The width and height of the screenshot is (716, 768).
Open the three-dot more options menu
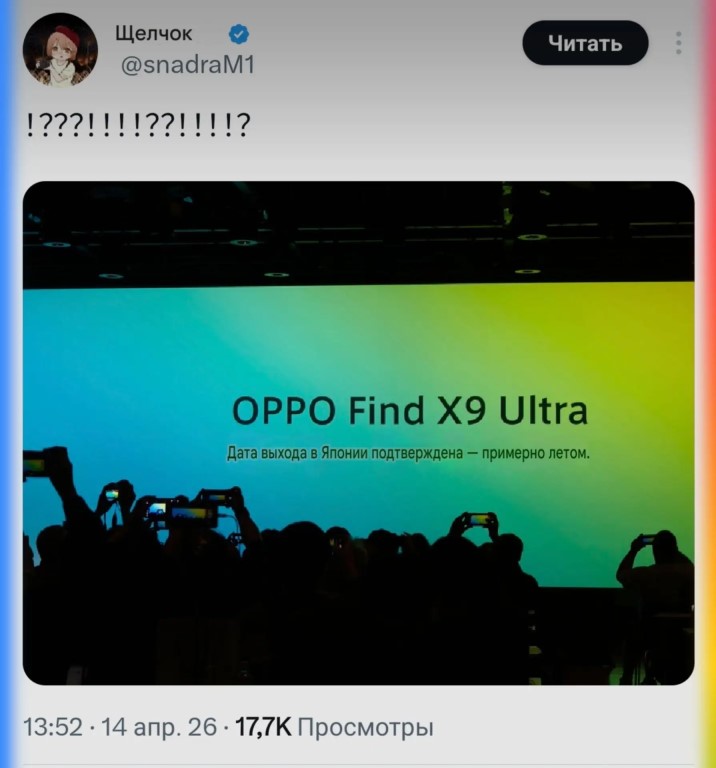click(x=678, y=43)
